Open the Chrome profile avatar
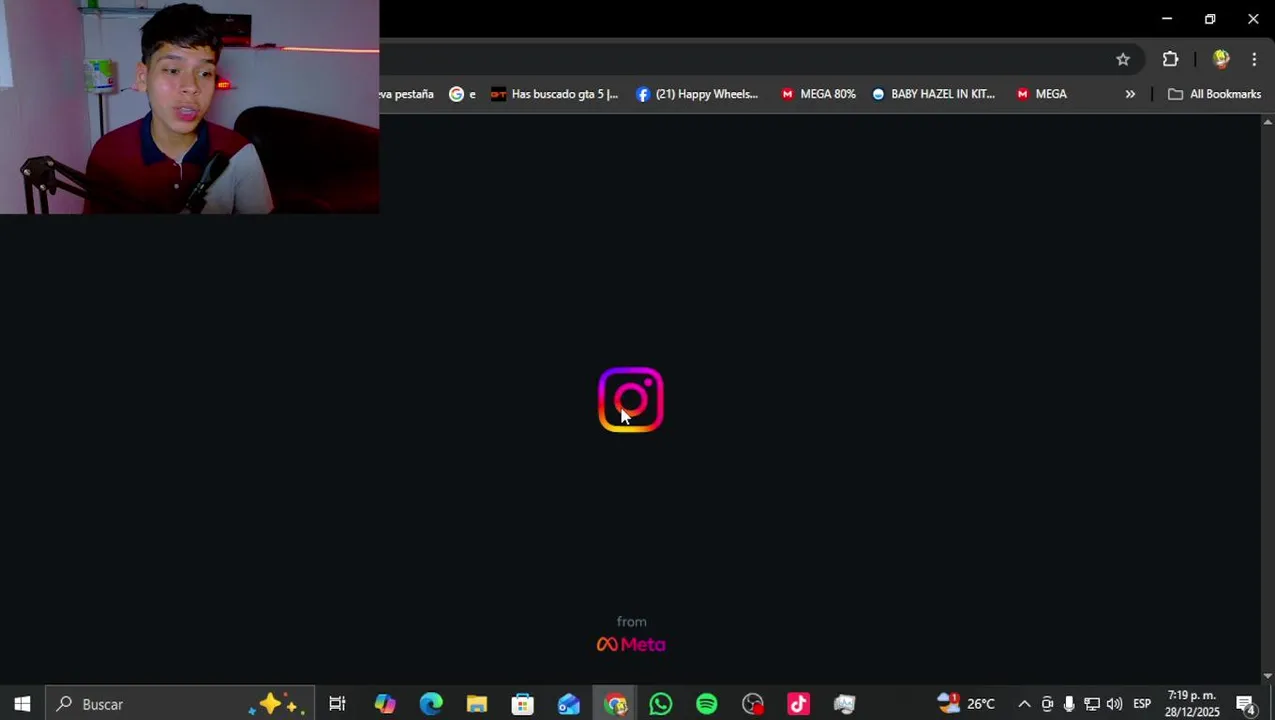This screenshot has height=720, width=1275. click(1220, 59)
